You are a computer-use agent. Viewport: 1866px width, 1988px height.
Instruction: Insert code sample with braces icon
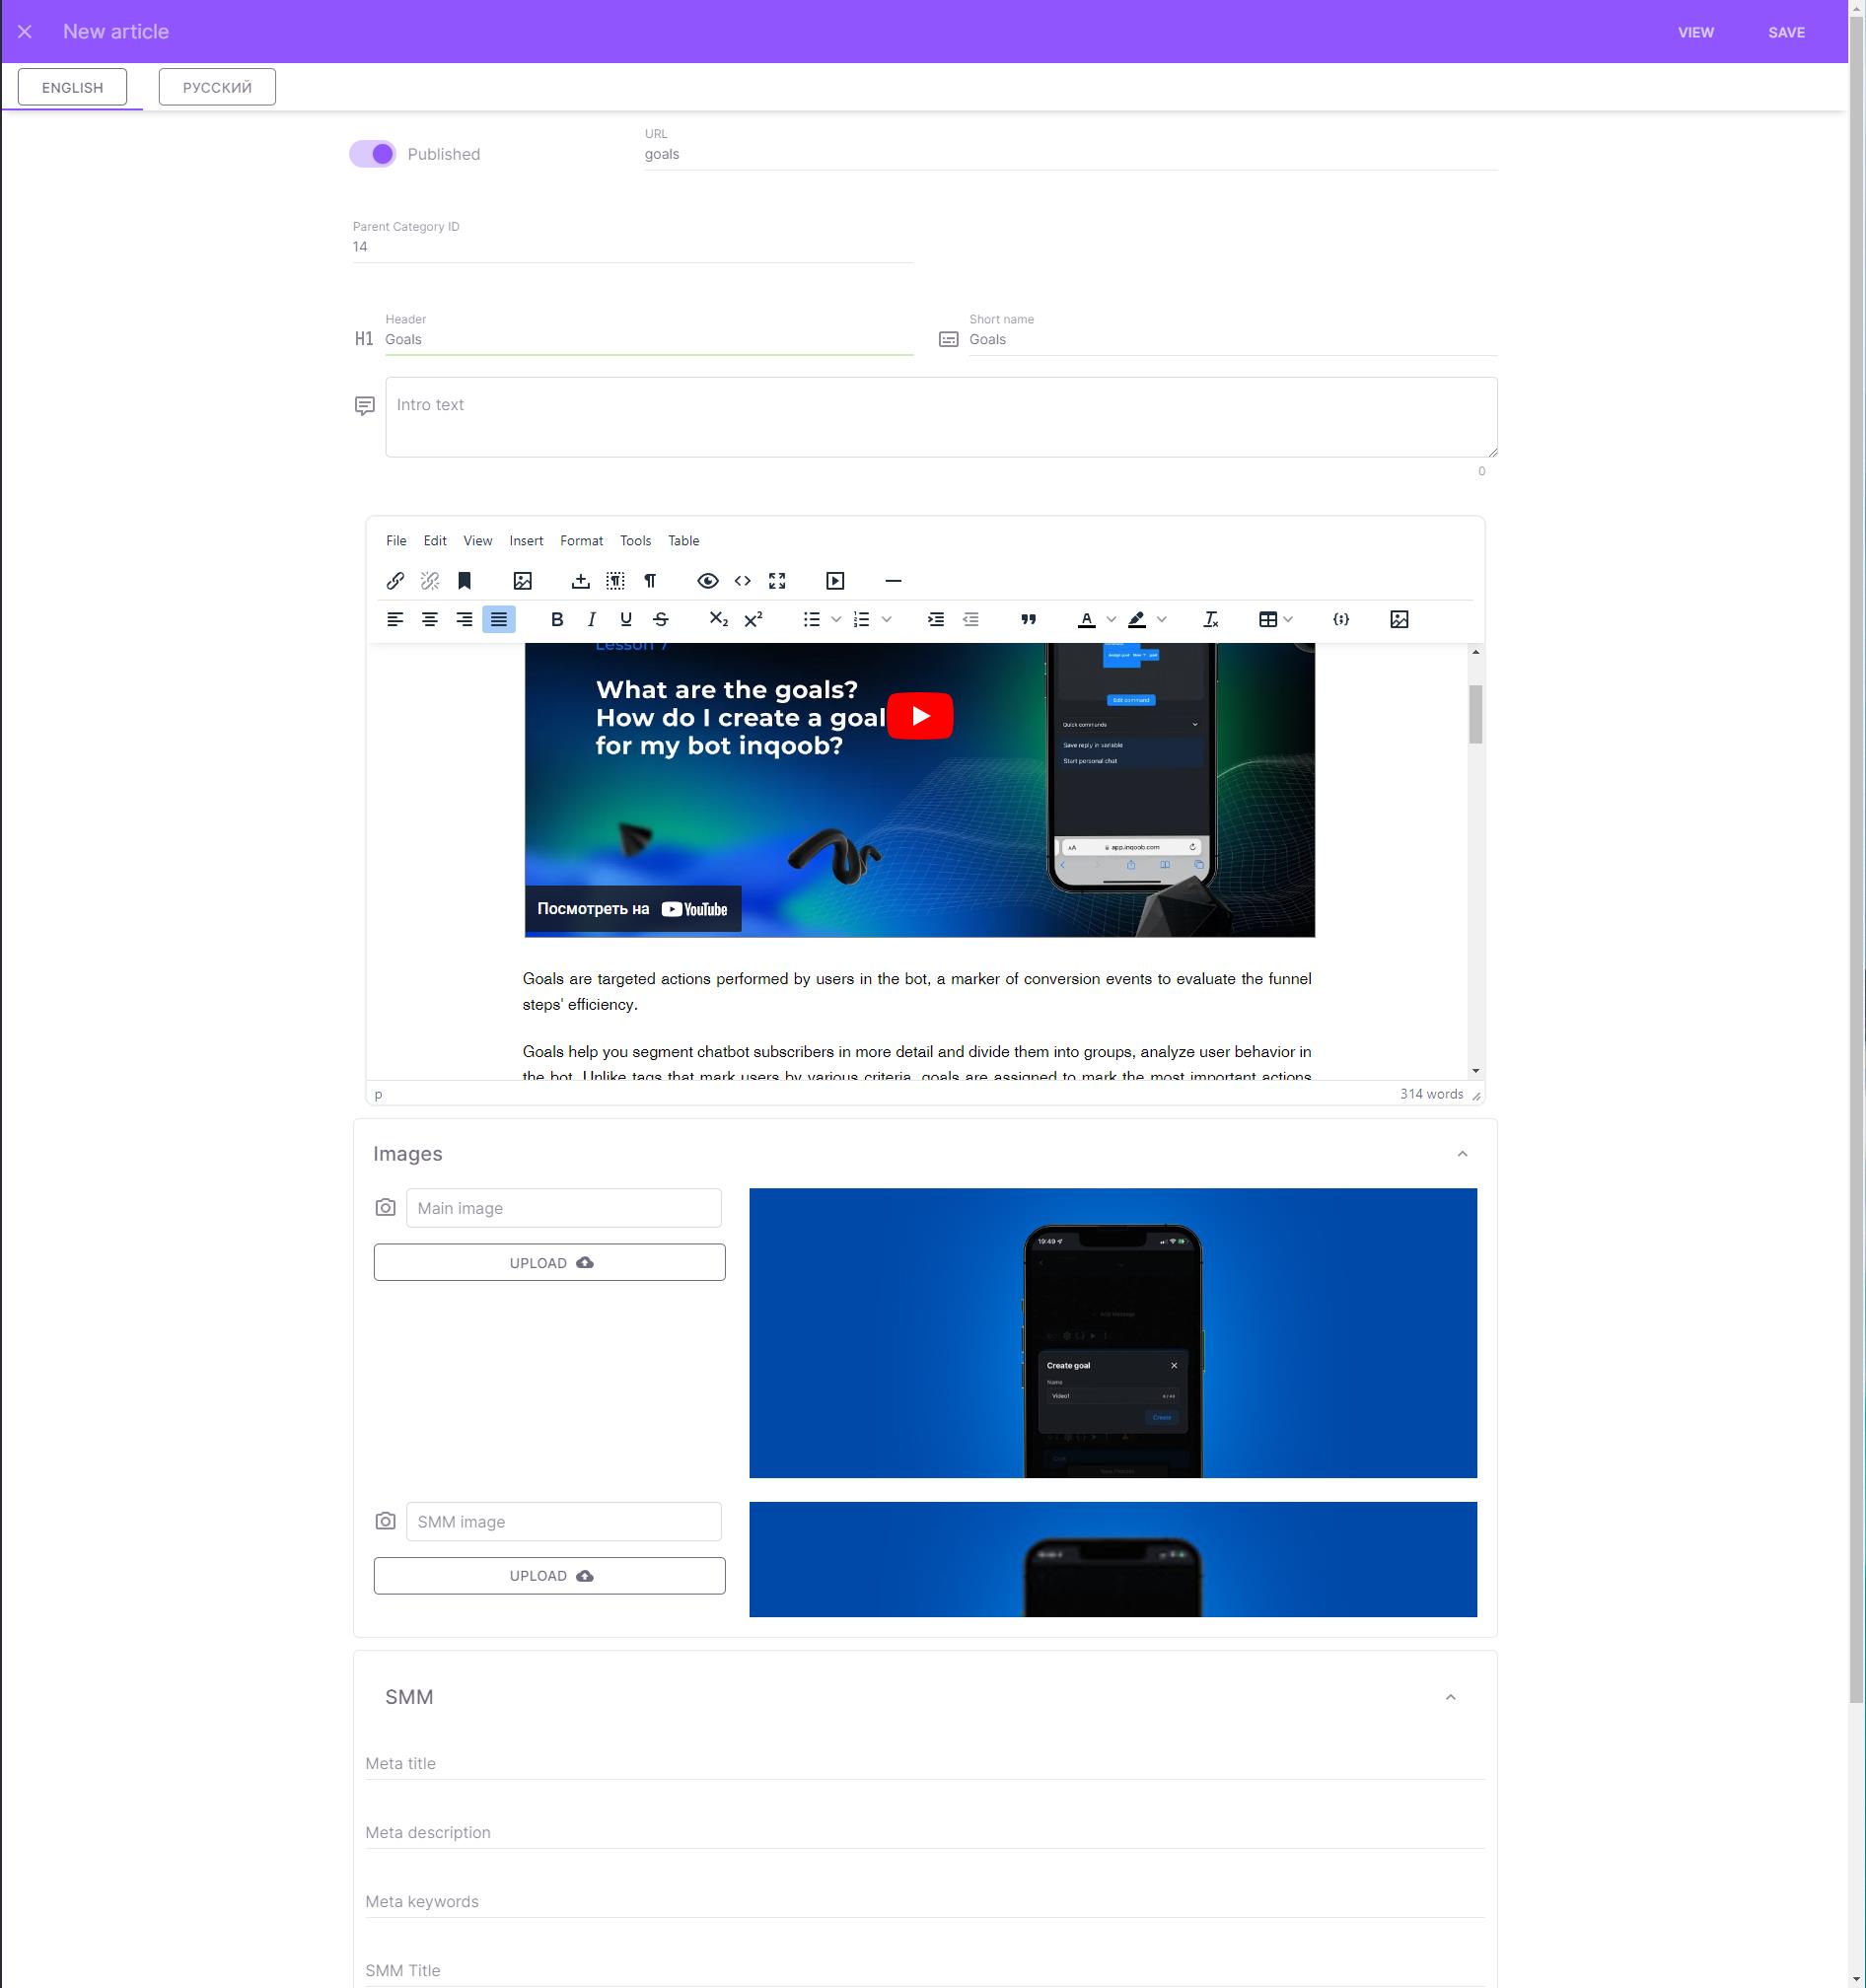tap(1341, 620)
